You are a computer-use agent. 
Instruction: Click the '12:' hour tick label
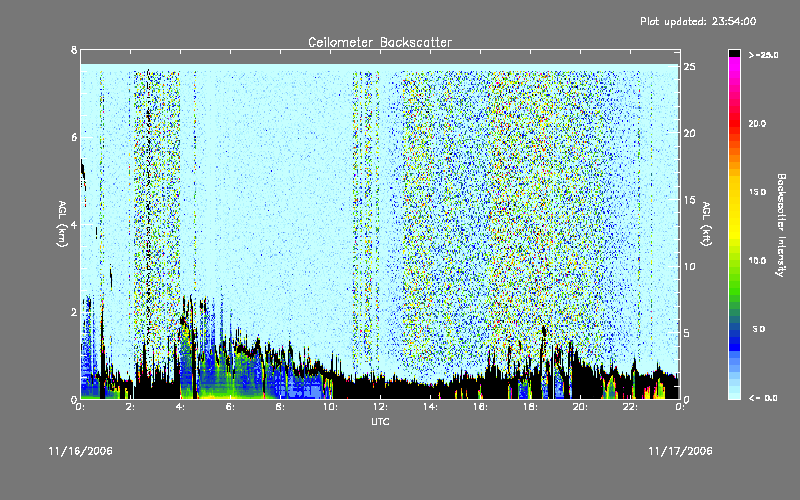tap(380, 407)
